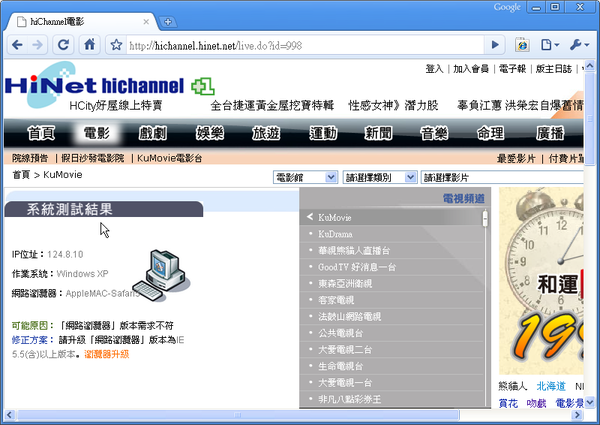Click the 版主日誌 link
The height and width of the screenshot is (425, 600).
click(x=554, y=69)
